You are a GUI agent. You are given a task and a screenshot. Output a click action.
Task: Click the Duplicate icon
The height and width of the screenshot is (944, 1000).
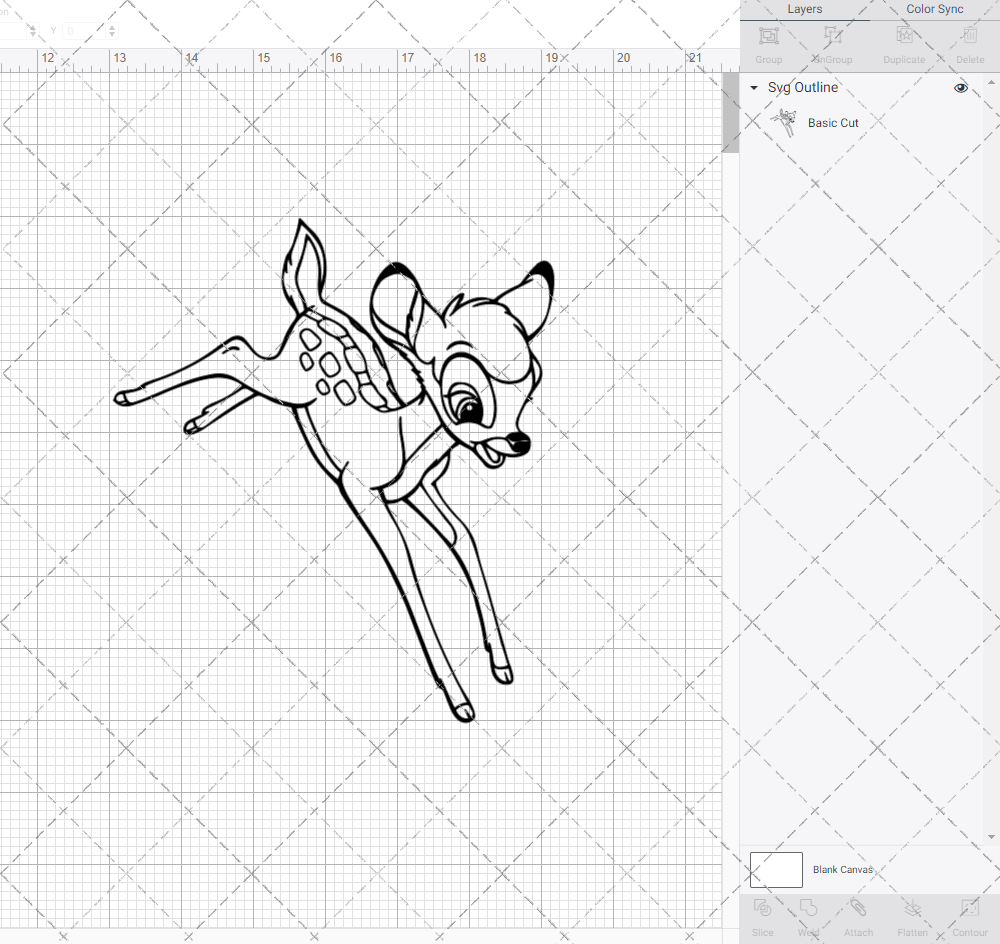pyautogui.click(x=904, y=36)
